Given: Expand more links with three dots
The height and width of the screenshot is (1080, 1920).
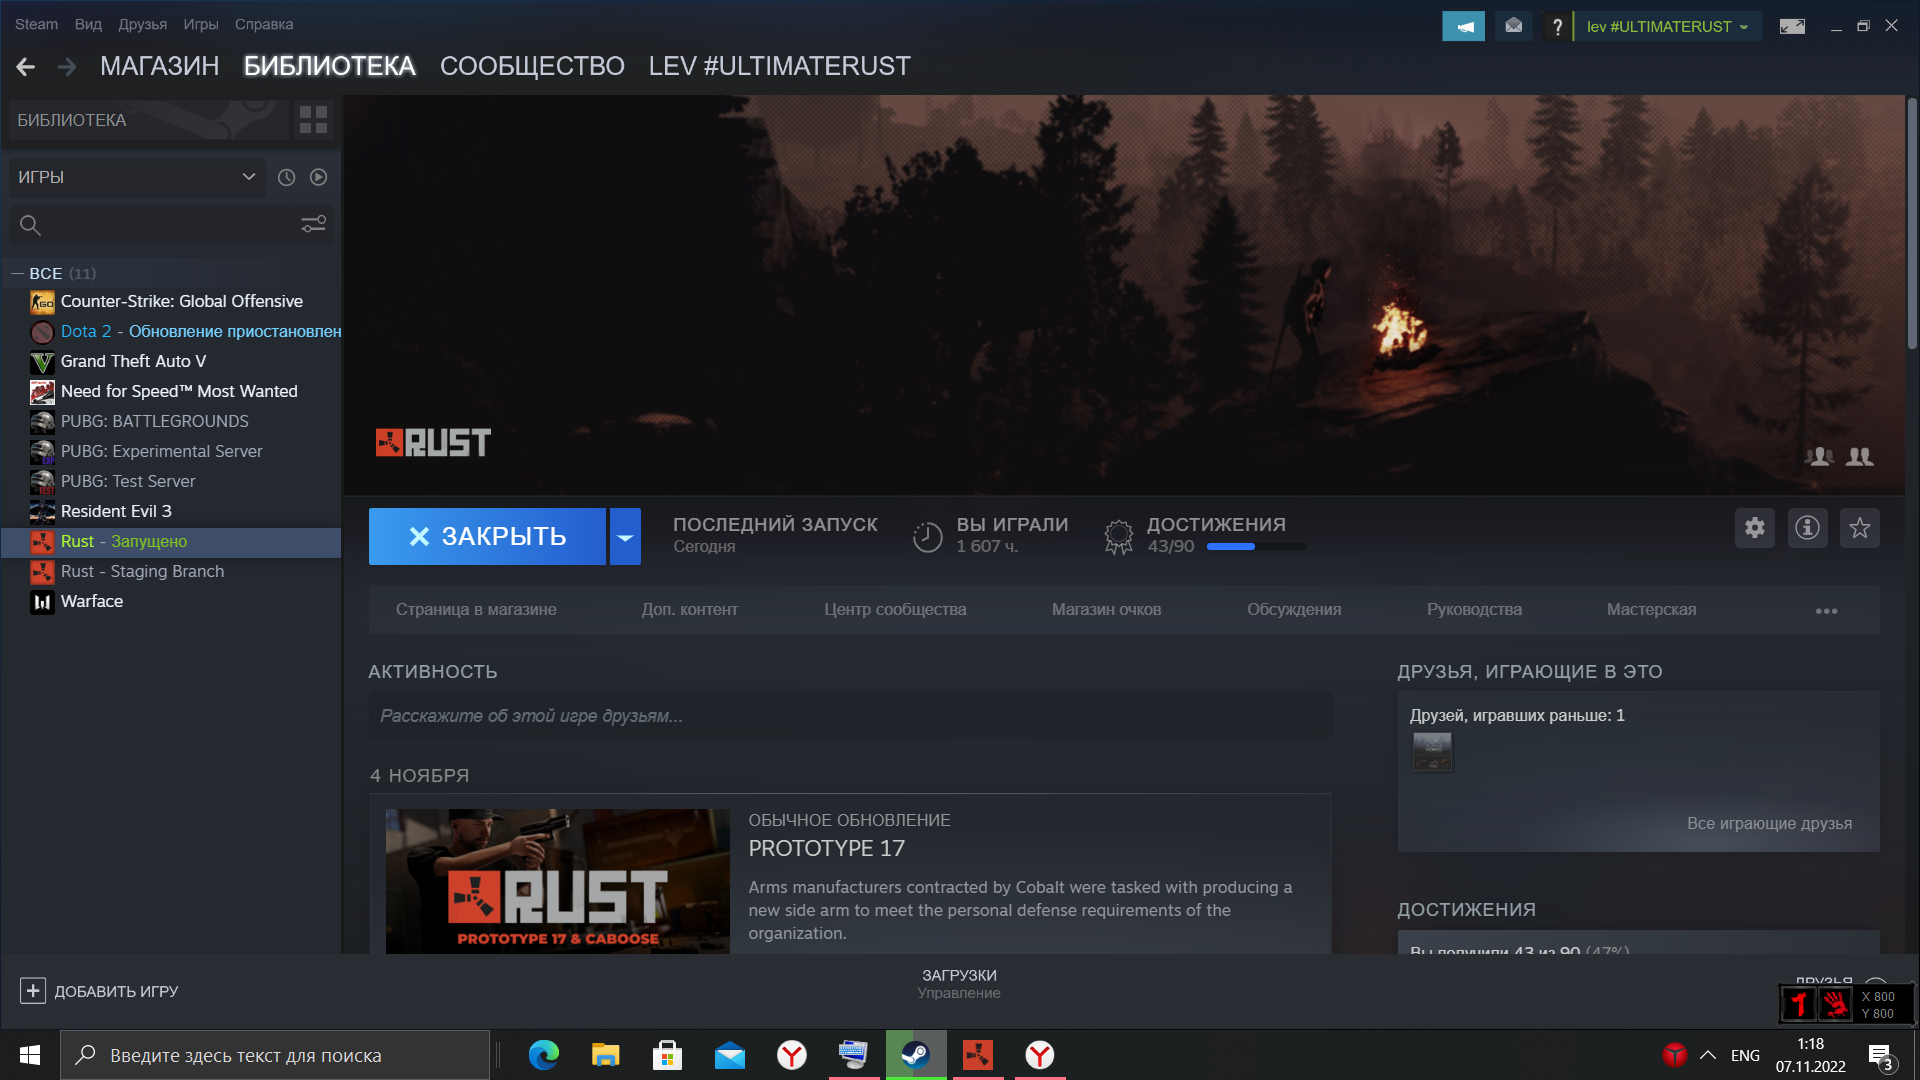Looking at the screenshot, I should (x=1826, y=611).
